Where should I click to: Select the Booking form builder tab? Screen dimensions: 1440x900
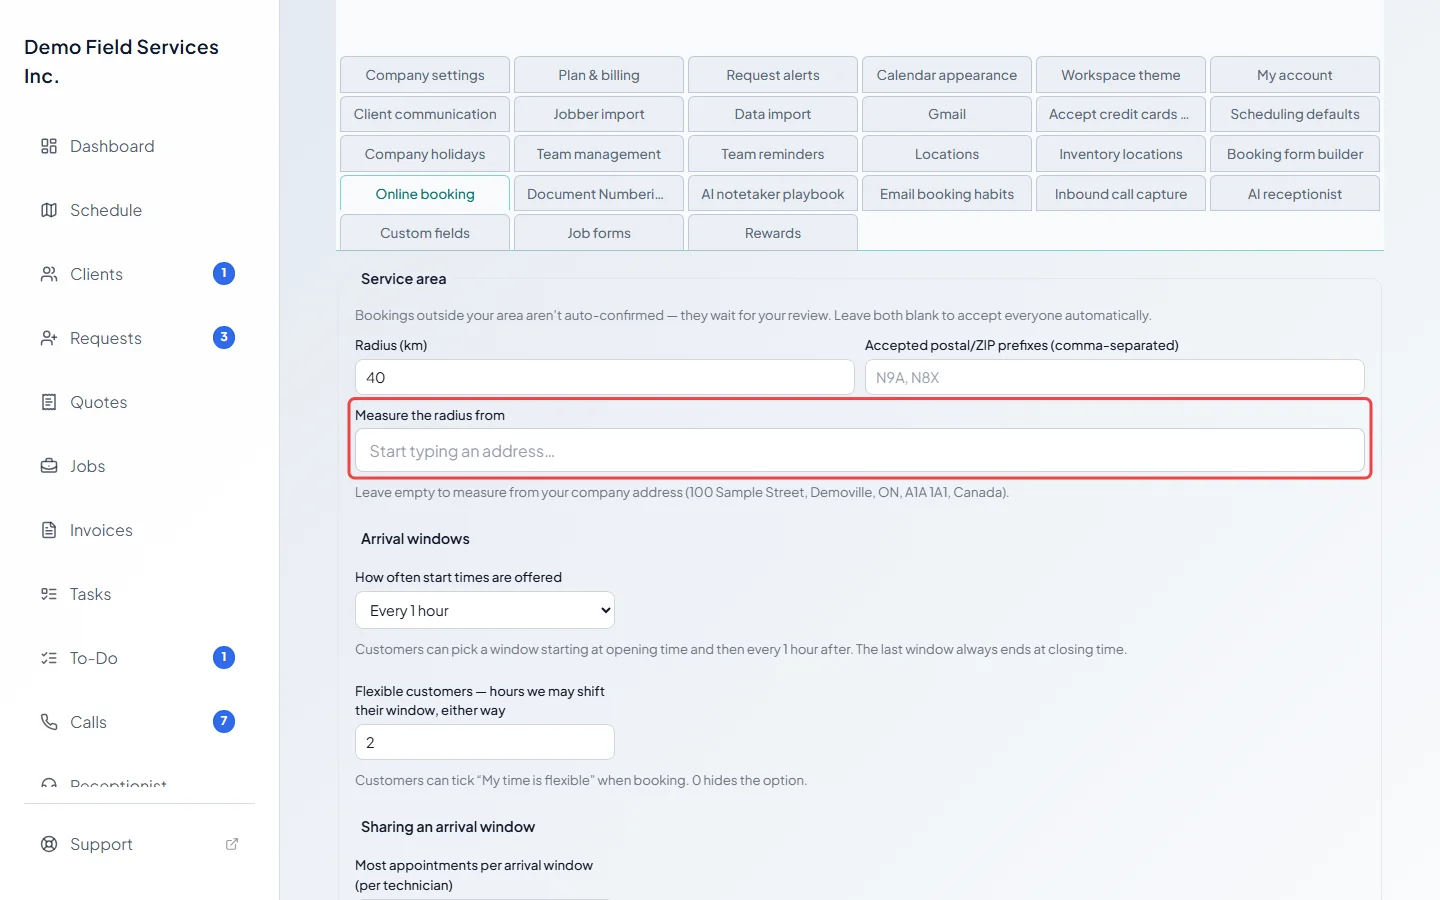[1295, 154]
